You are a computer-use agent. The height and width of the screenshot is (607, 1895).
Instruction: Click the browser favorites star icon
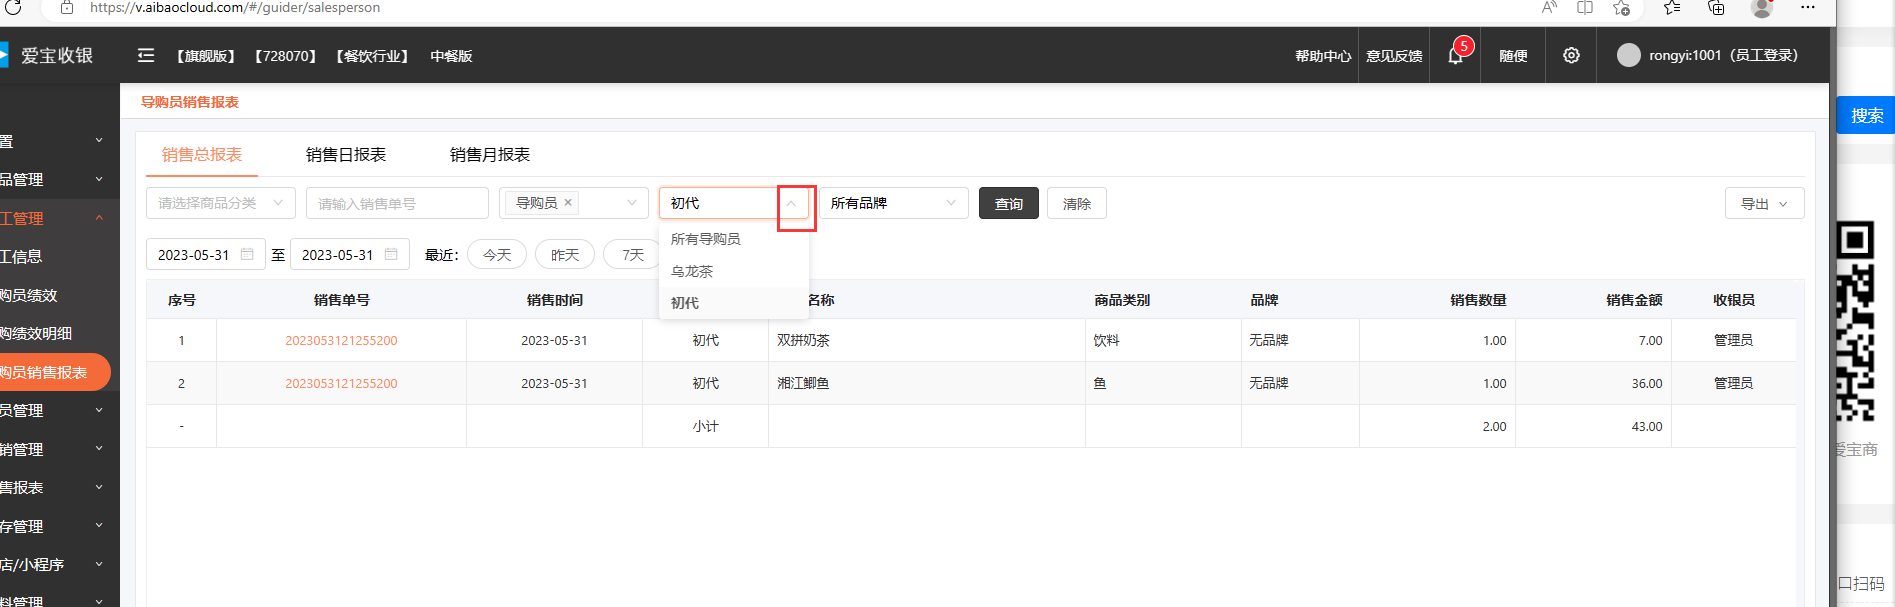click(x=1621, y=8)
